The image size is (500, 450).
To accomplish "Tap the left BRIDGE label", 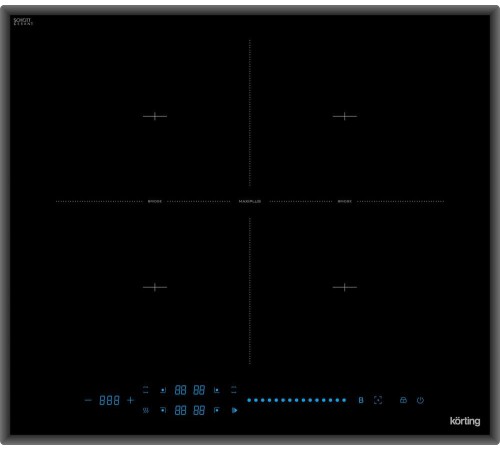I will pos(155,201).
